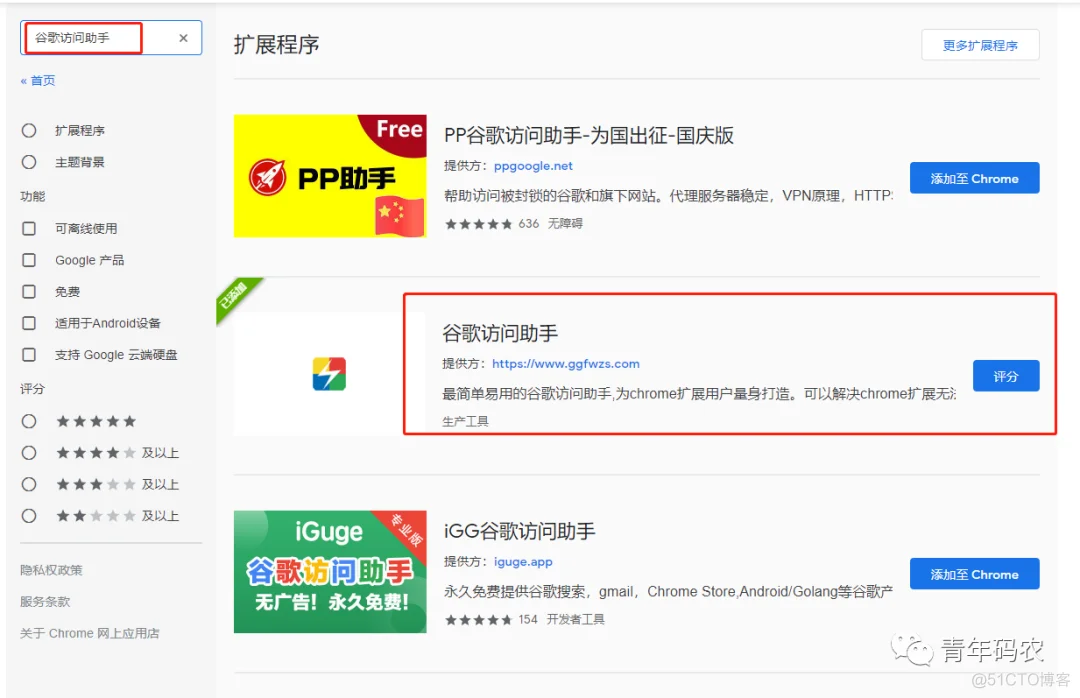The width and height of the screenshot is (1080, 698).
Task: Click the 636 rating stars of PP谷歌访问助手
Action: [479, 224]
